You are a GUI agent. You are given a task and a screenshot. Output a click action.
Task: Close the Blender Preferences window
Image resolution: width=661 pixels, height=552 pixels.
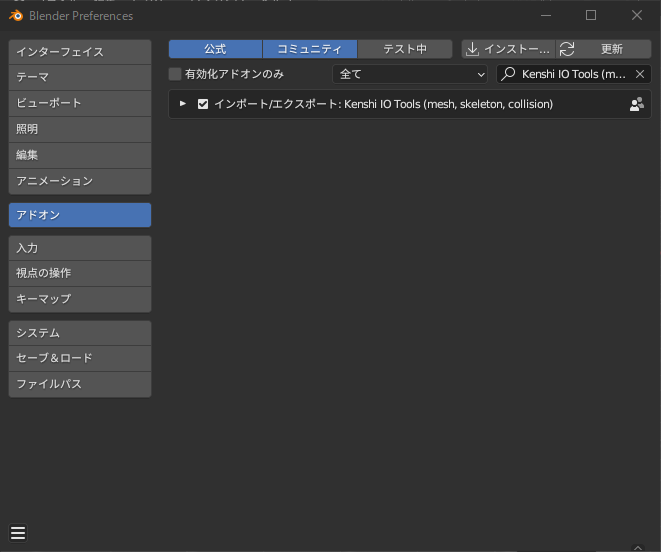[x=637, y=15]
